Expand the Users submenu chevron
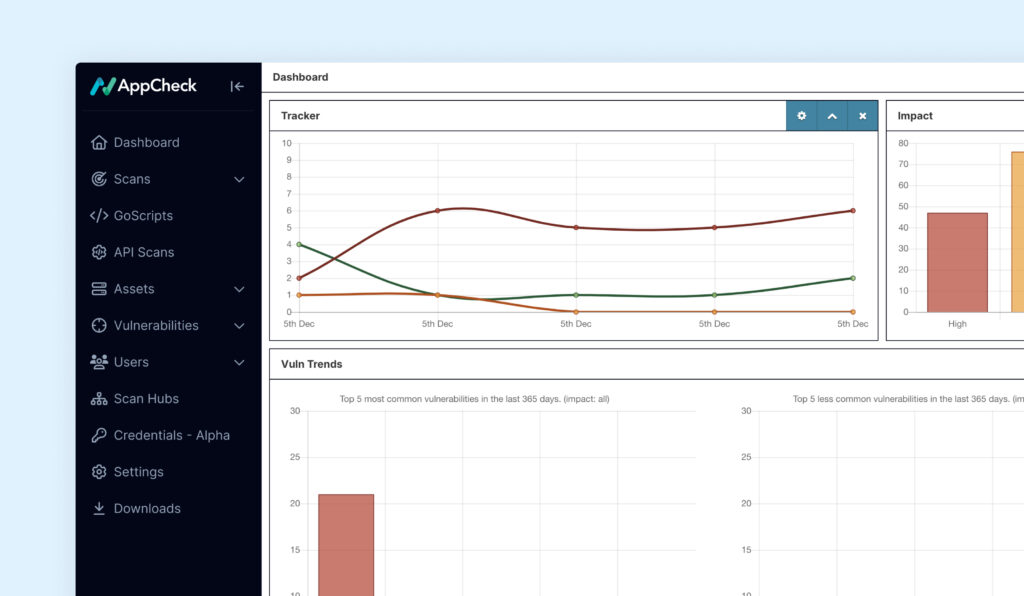 click(x=239, y=362)
